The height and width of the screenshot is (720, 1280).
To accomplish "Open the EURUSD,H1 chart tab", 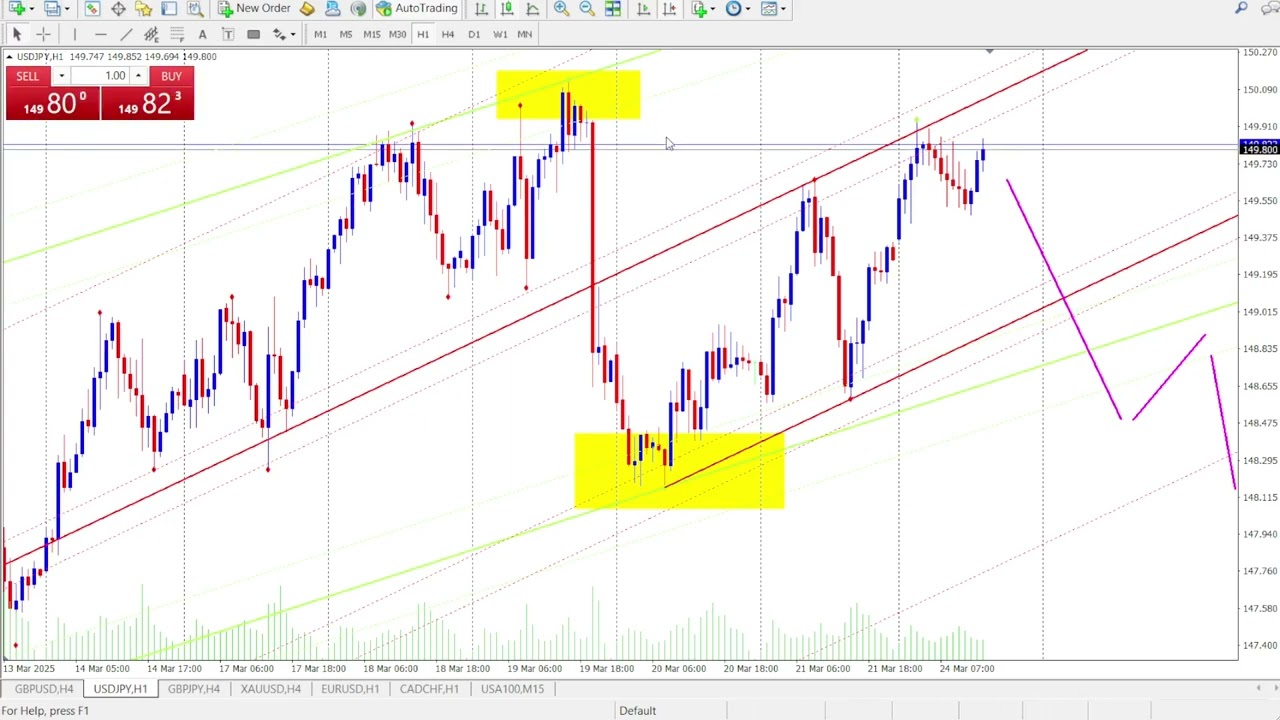I will click(x=350, y=689).
